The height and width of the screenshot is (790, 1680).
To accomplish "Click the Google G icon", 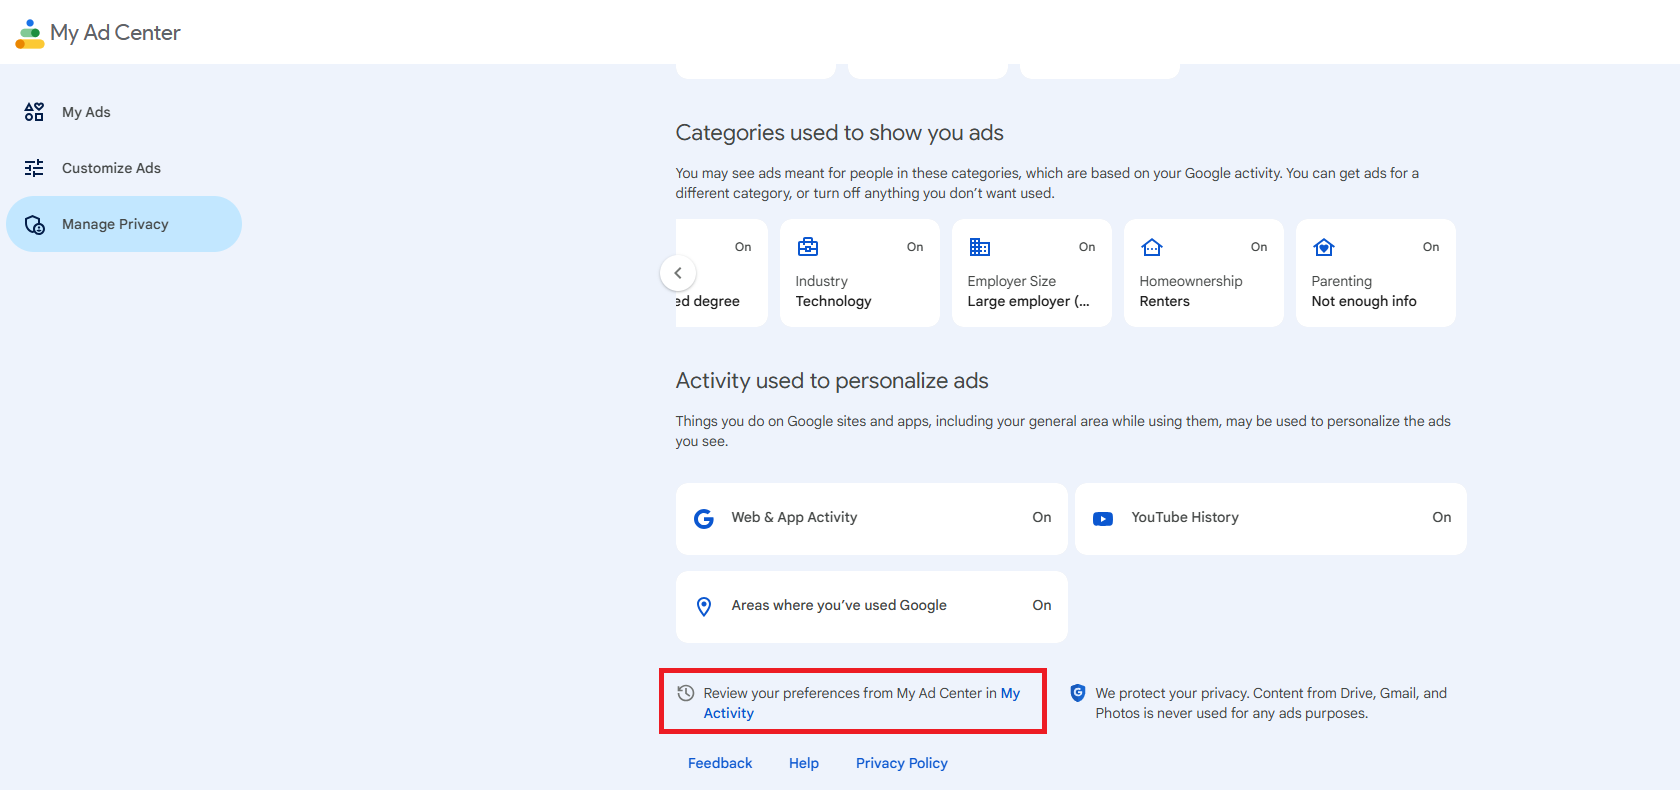I will click(704, 519).
